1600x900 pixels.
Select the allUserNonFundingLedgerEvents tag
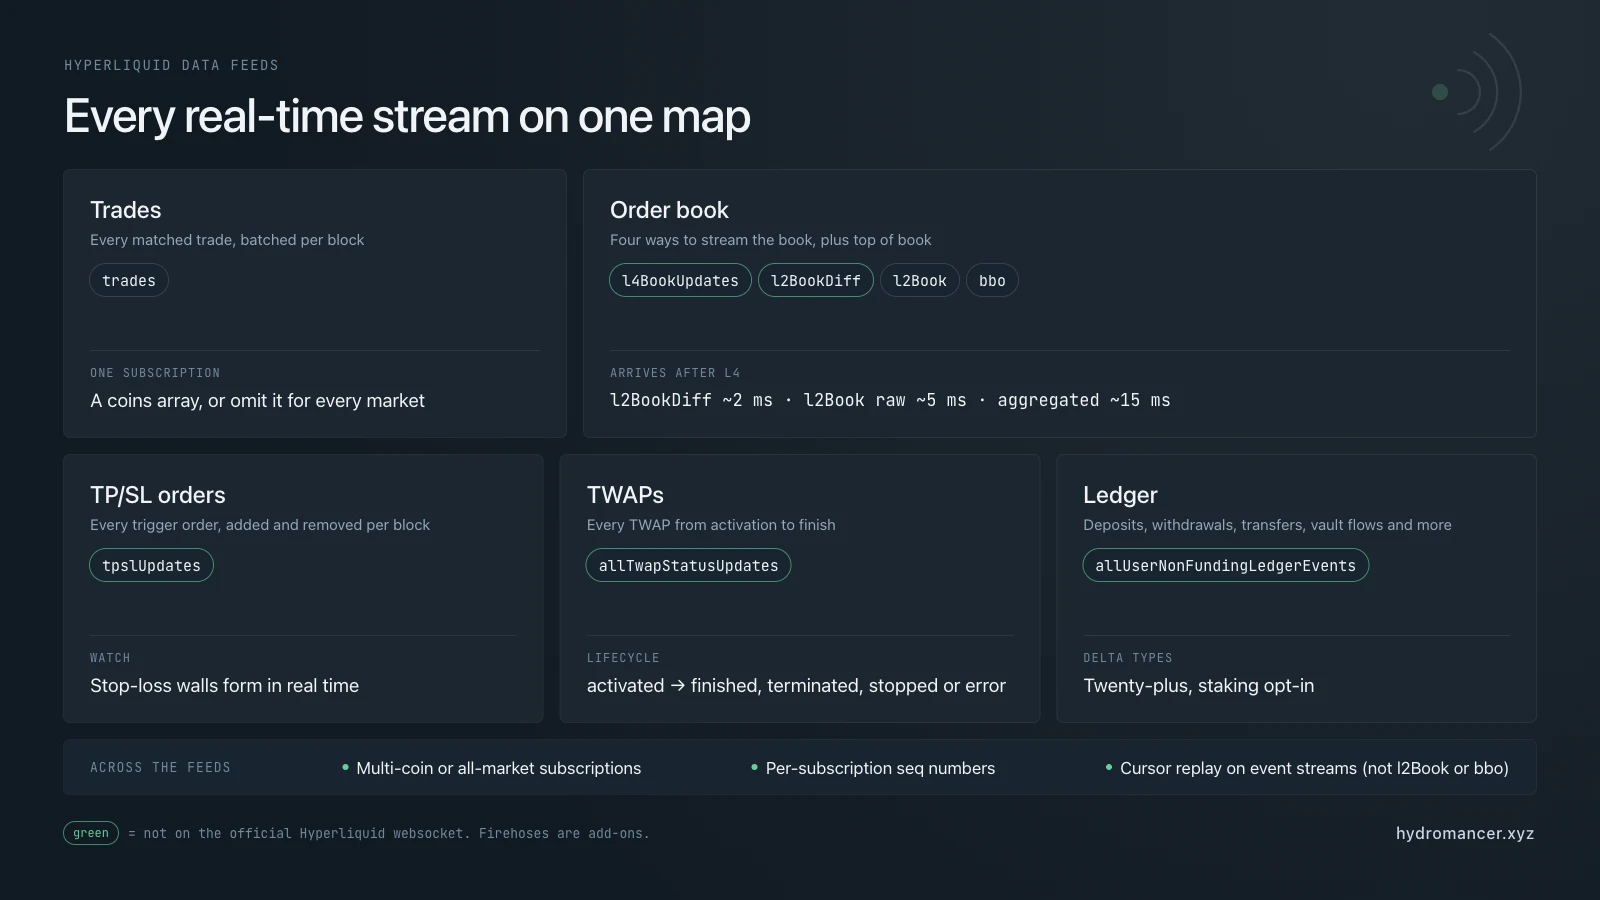click(x=1225, y=566)
